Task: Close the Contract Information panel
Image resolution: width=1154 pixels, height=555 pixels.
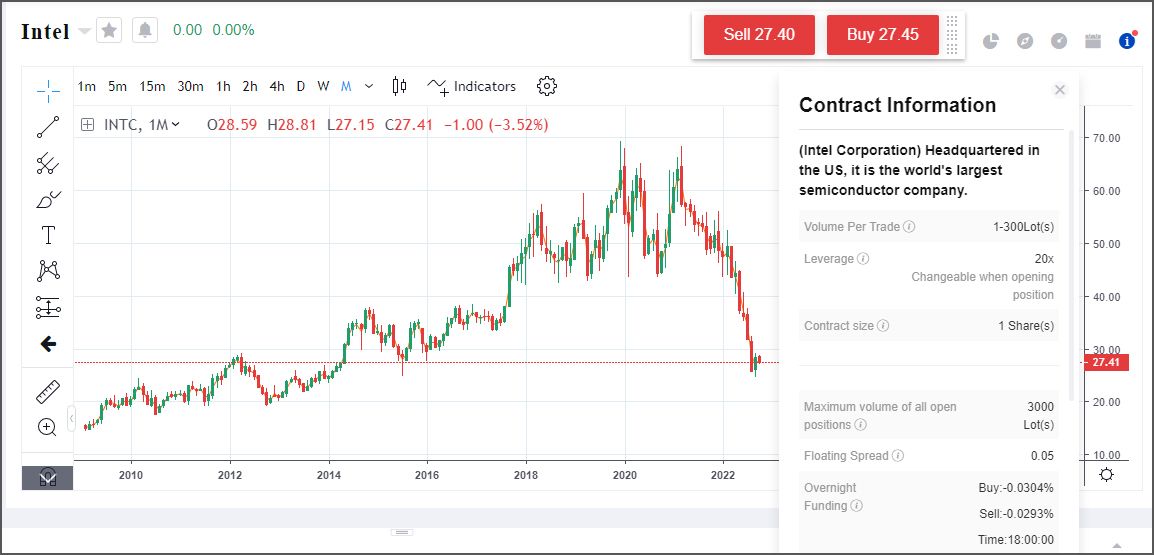Action: [x=1060, y=90]
